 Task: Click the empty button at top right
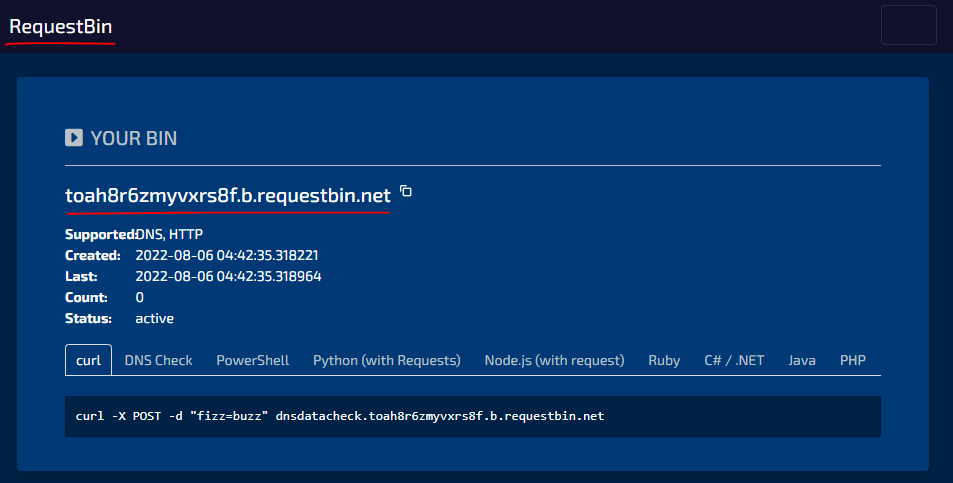click(909, 25)
